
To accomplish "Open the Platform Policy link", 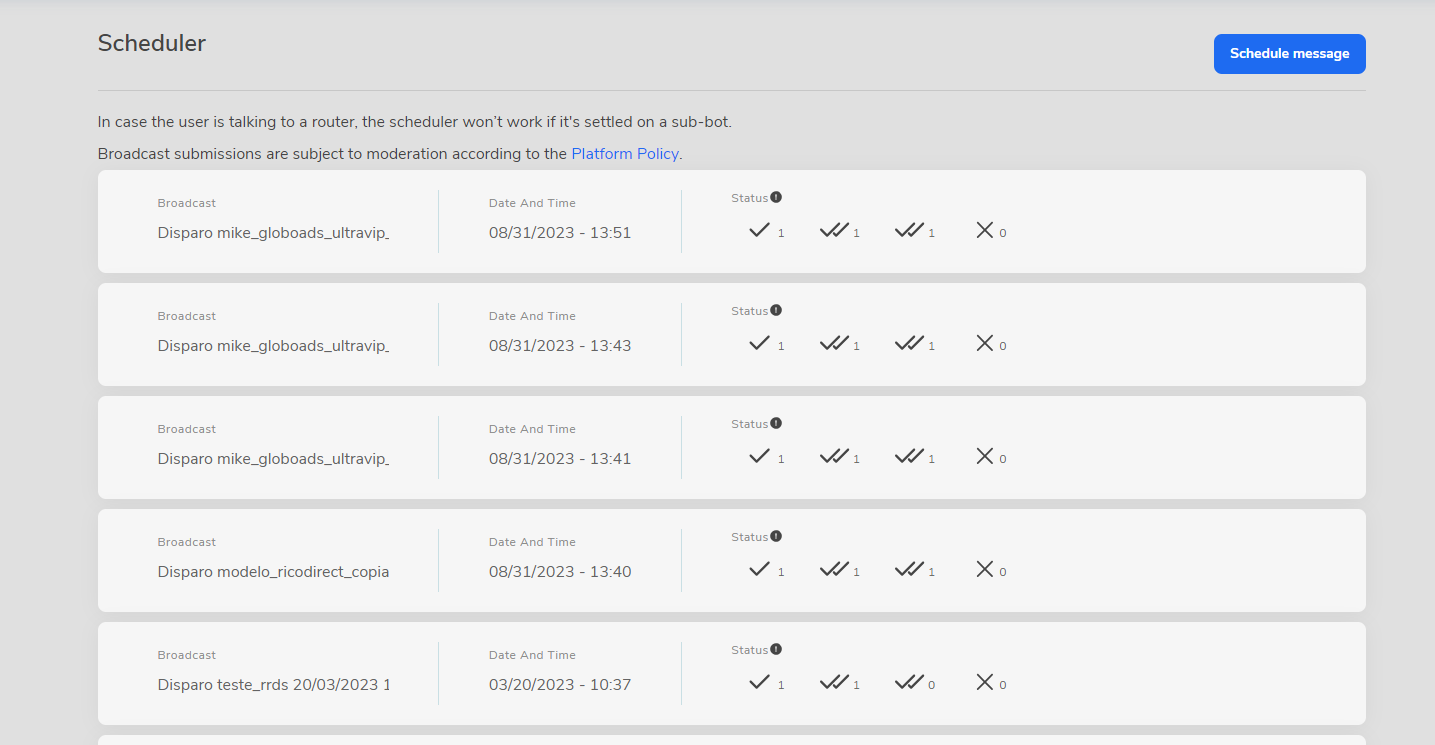I will (x=625, y=154).
